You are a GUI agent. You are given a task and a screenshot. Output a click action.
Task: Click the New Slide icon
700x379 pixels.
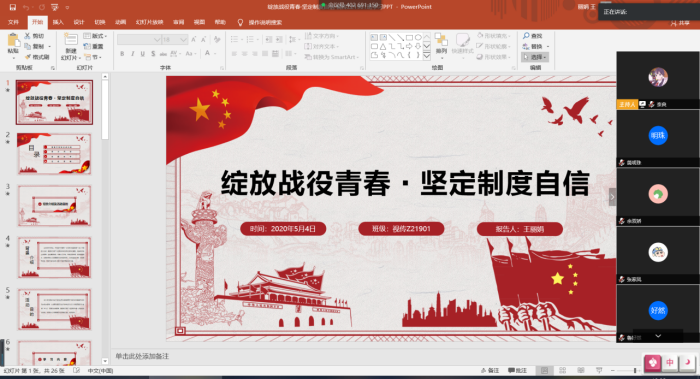(x=71, y=46)
